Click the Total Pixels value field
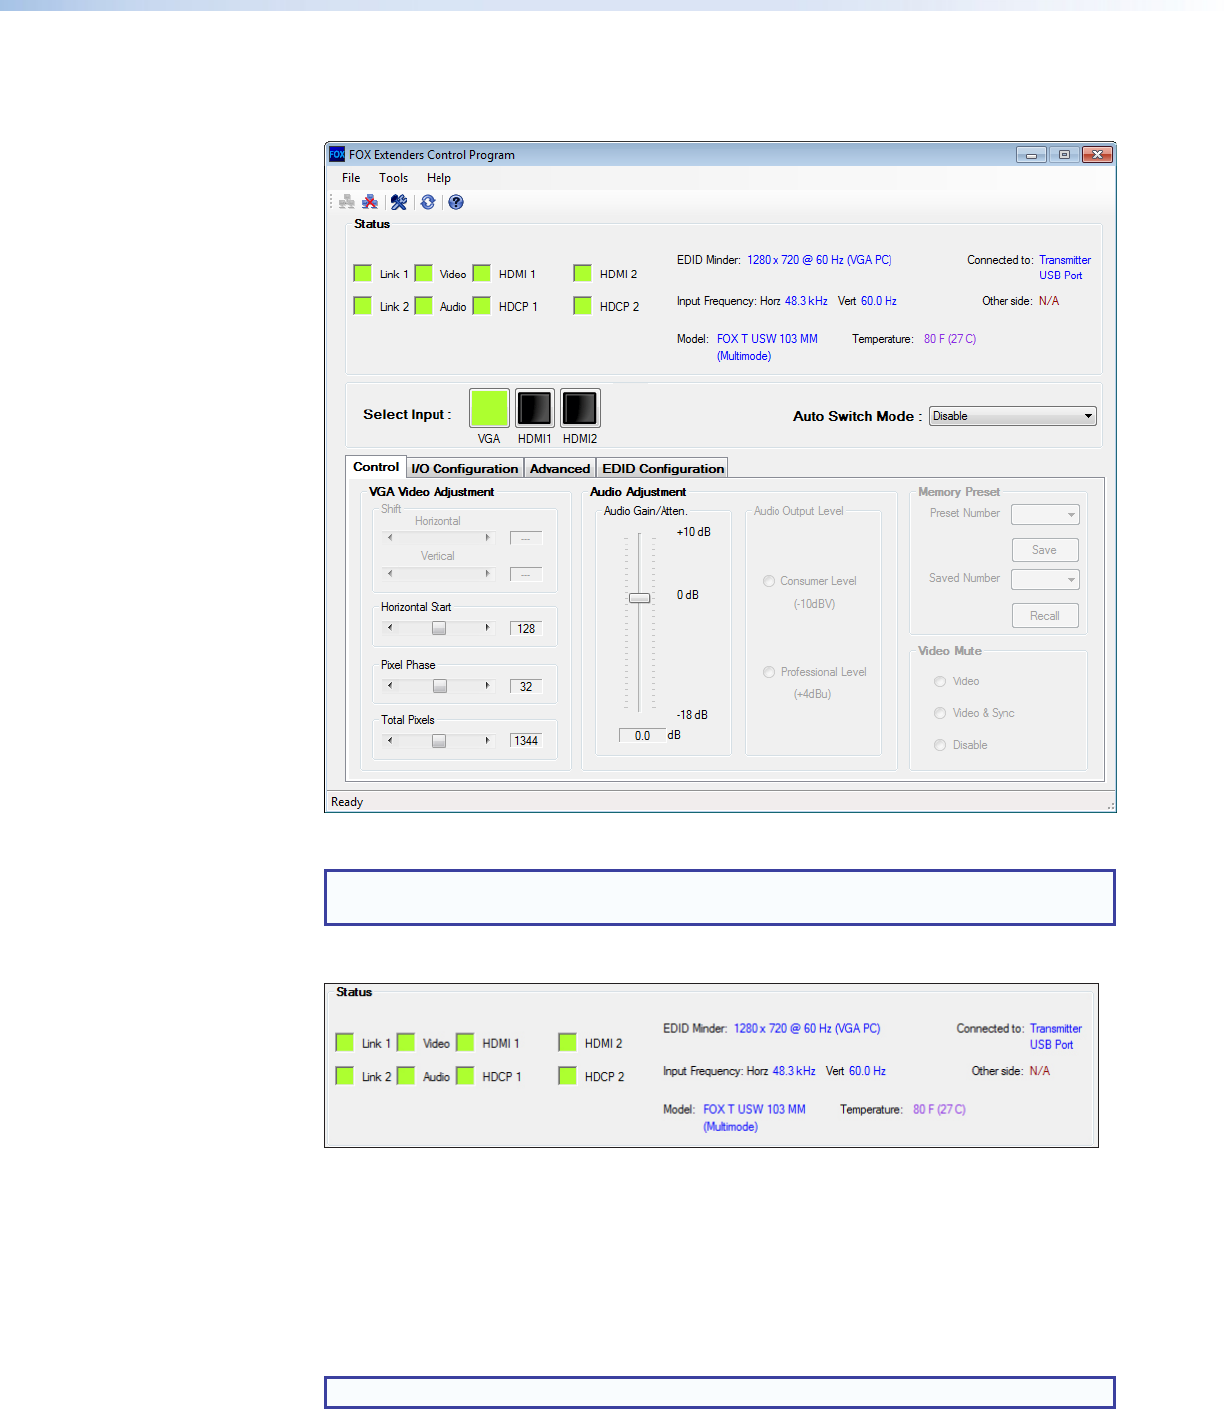This screenshot has width=1224, height=1409. (526, 741)
